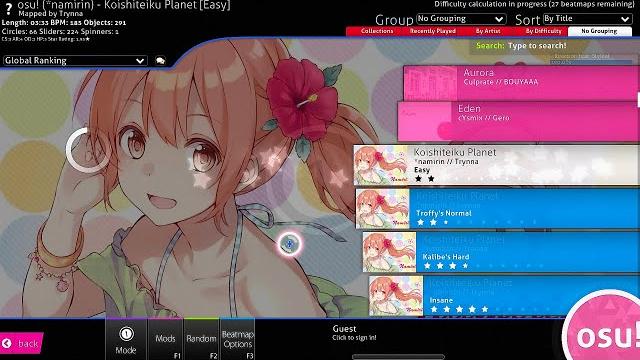Click thumbnail of Kalibe's Hard card
Image resolution: width=640 pixels, height=360 pixels.
[x=389, y=252]
